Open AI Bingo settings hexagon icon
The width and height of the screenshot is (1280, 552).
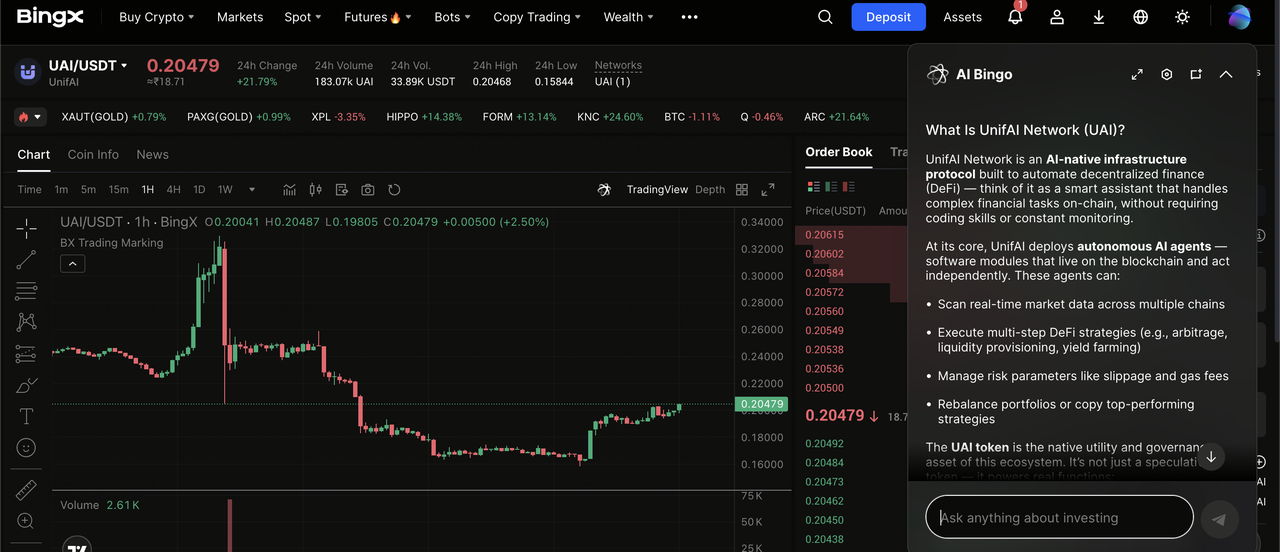[x=1166, y=75]
